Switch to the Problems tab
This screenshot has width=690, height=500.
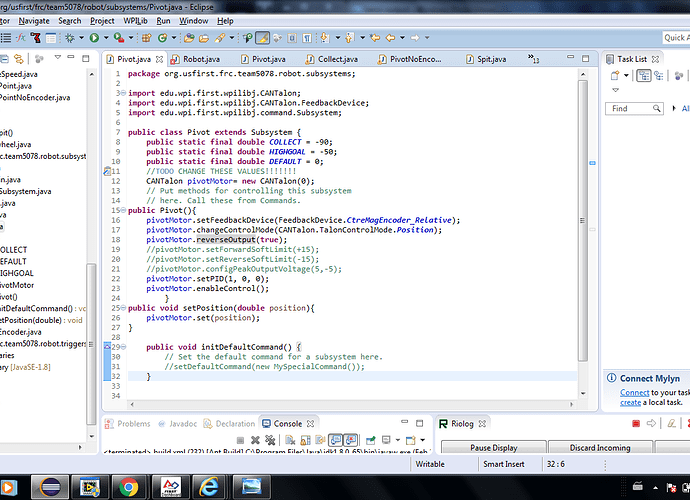128,424
